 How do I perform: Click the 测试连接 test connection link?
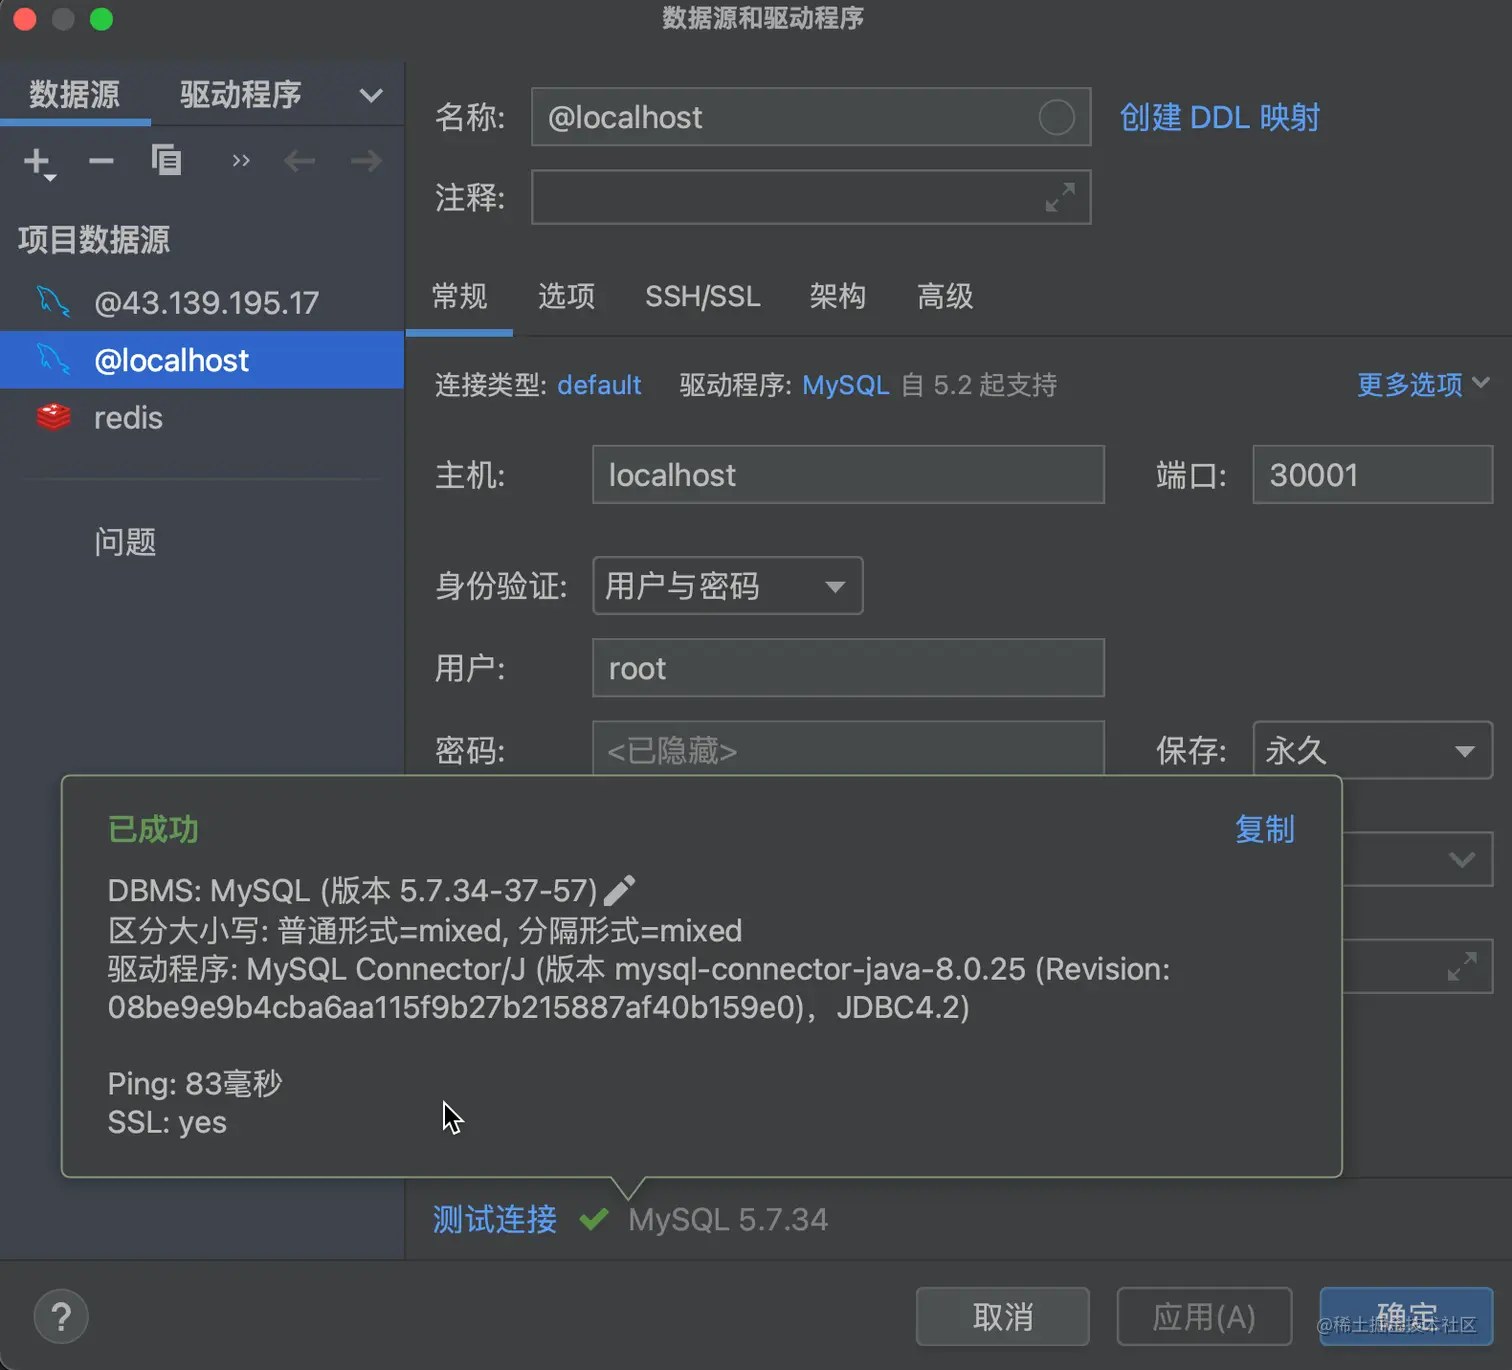pos(494,1219)
